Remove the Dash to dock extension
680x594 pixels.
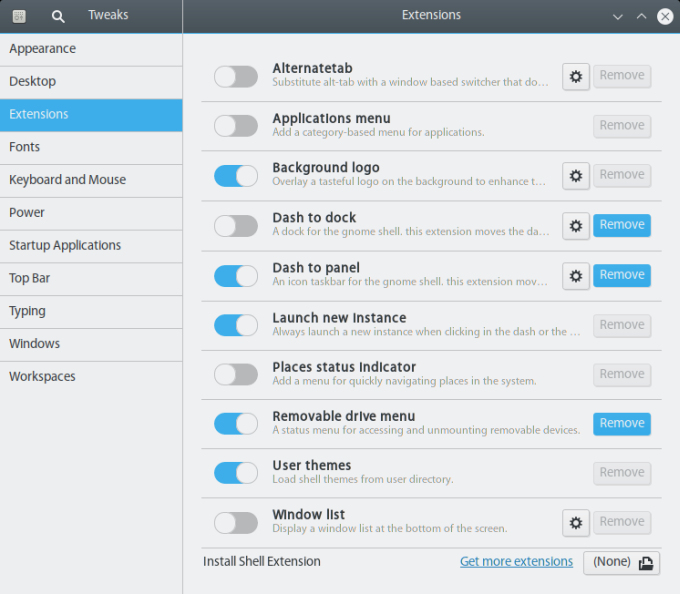click(622, 225)
